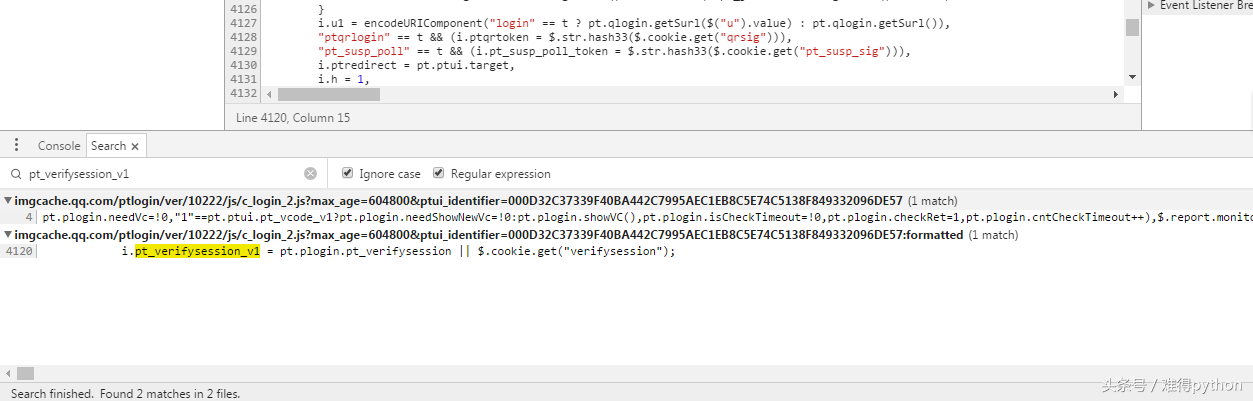
Task: Click the code editor vertical scrollbar thumb
Action: pos(1132,27)
